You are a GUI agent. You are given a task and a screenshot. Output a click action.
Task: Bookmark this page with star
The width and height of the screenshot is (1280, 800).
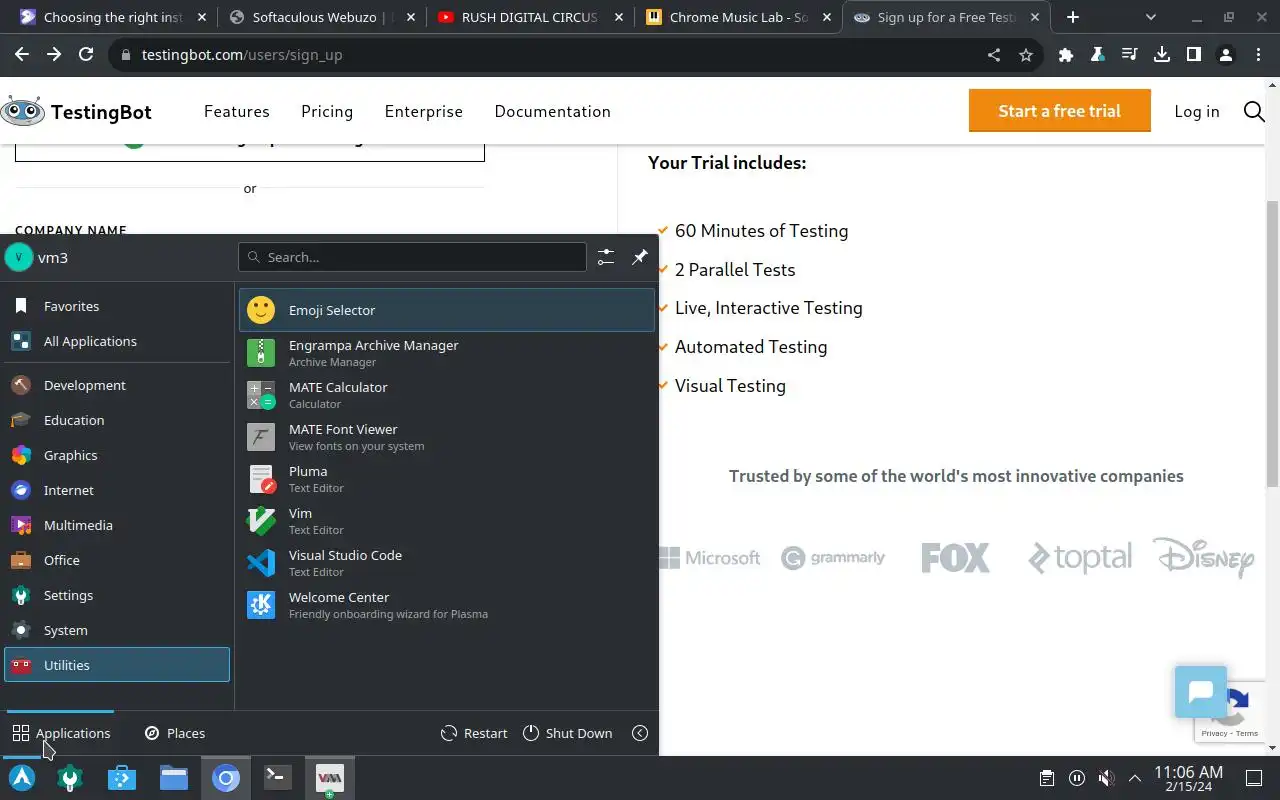(1026, 55)
